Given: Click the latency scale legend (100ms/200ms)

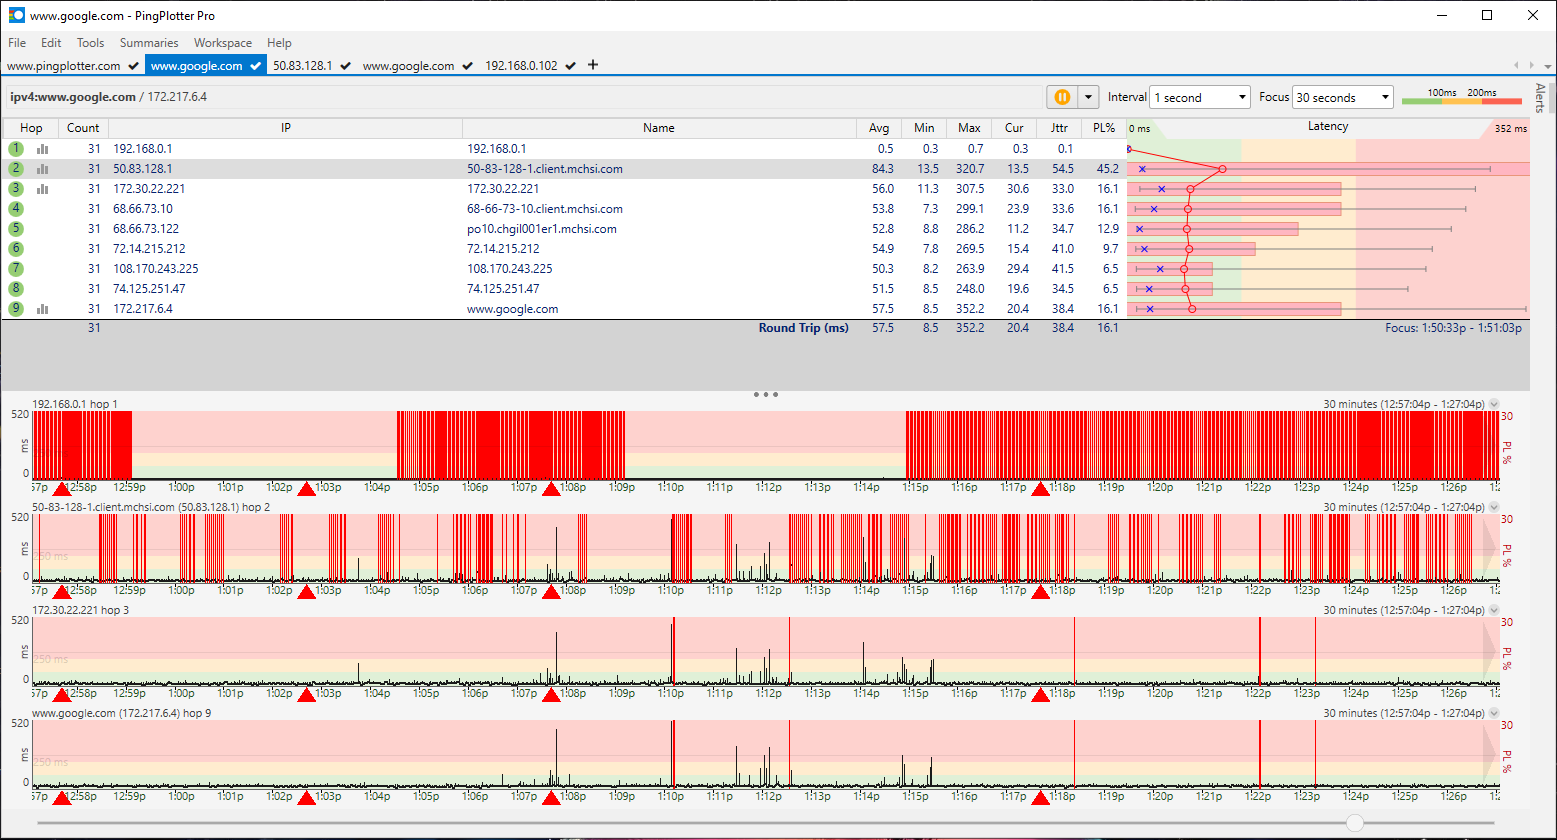Looking at the screenshot, I should click(x=1461, y=97).
